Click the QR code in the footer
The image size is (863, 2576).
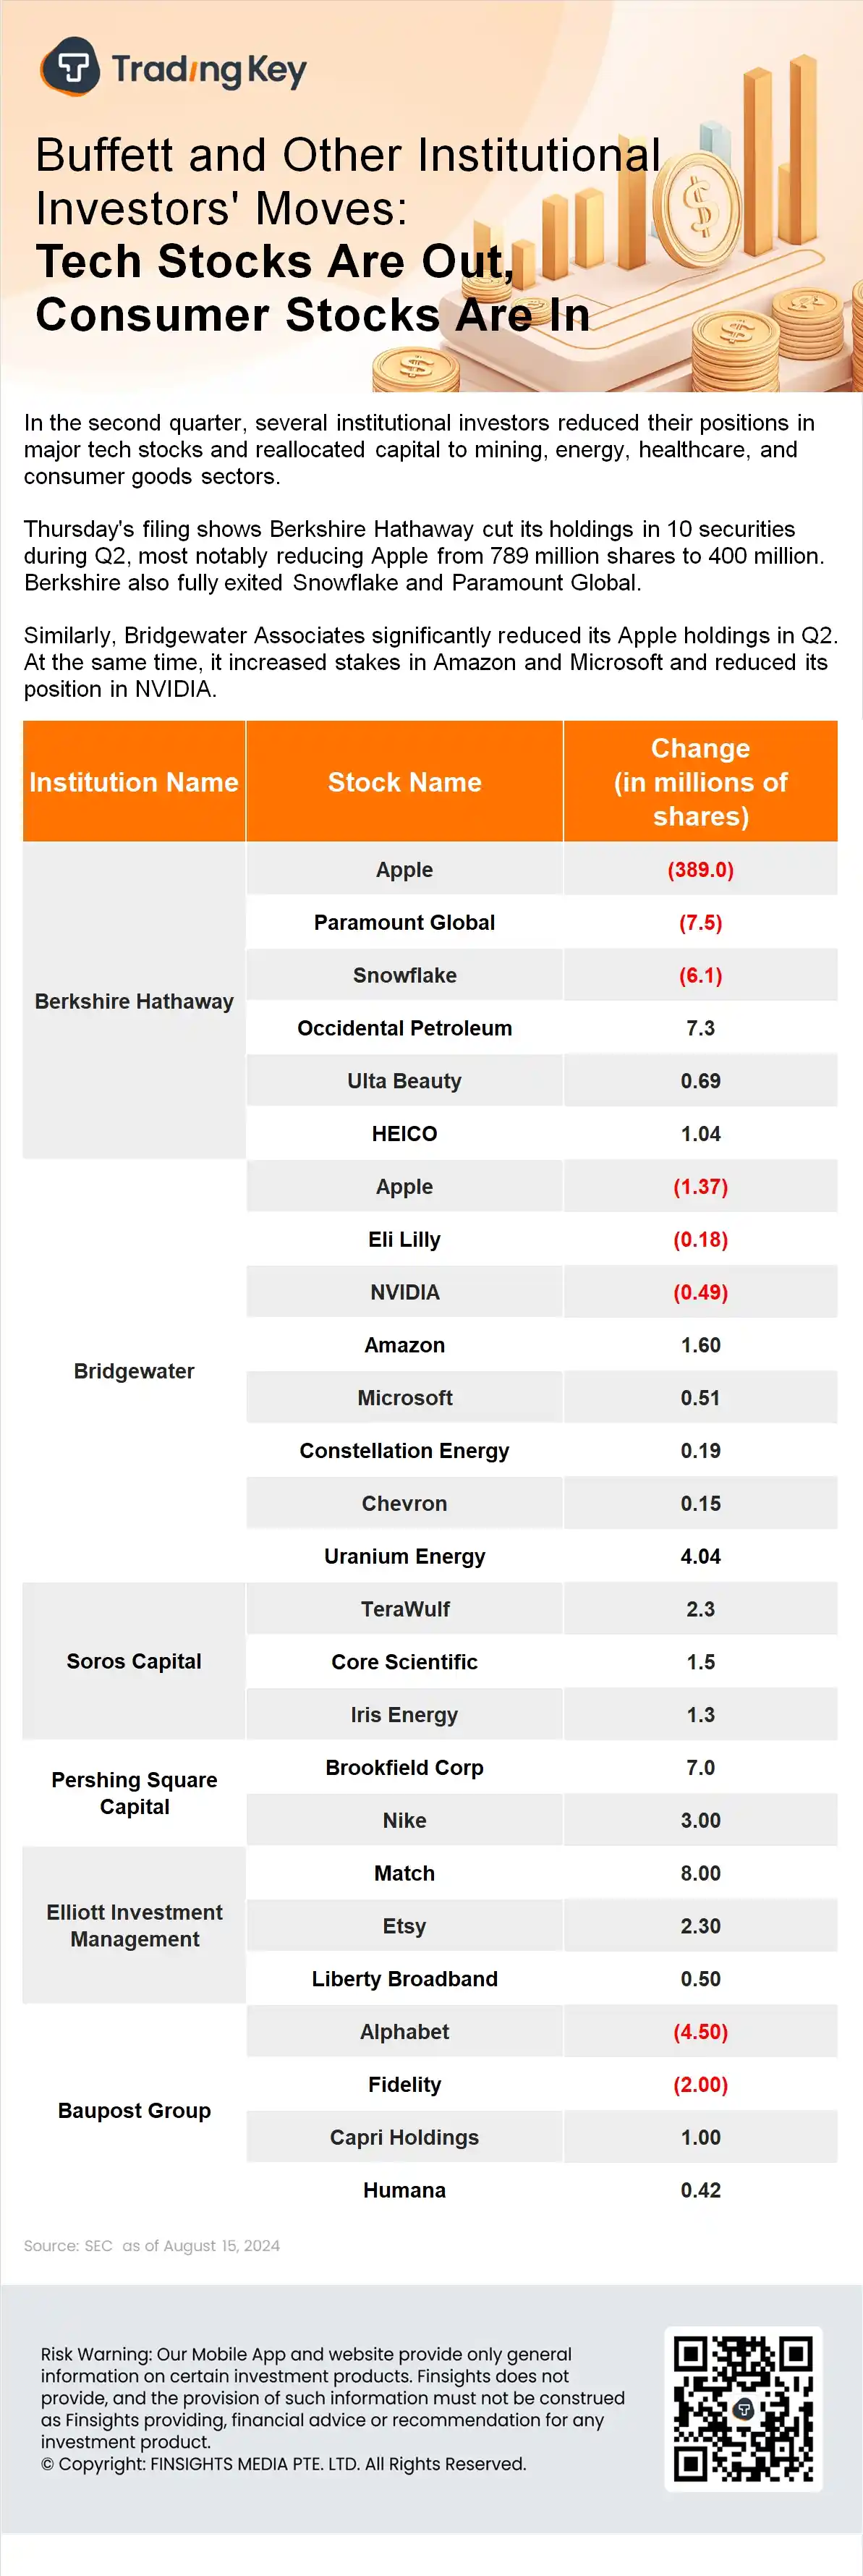[x=743, y=2408]
